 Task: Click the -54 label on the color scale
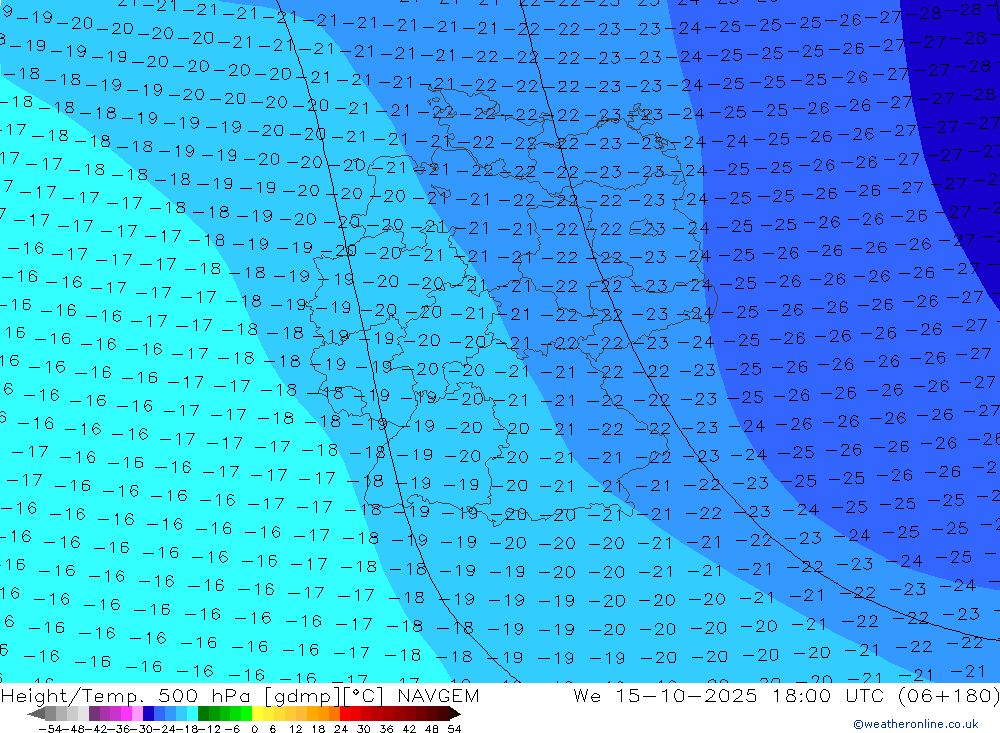coord(51,729)
